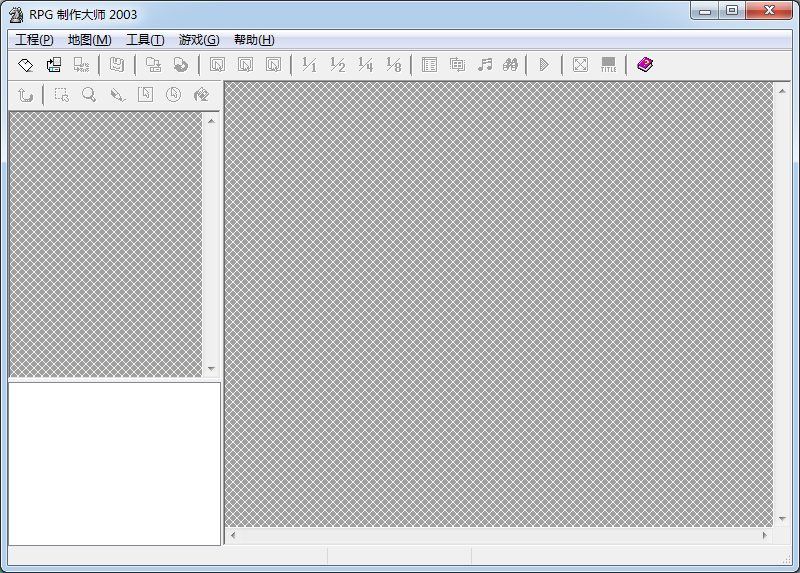Open the resource manager icon

pyautogui.click(x=457, y=65)
